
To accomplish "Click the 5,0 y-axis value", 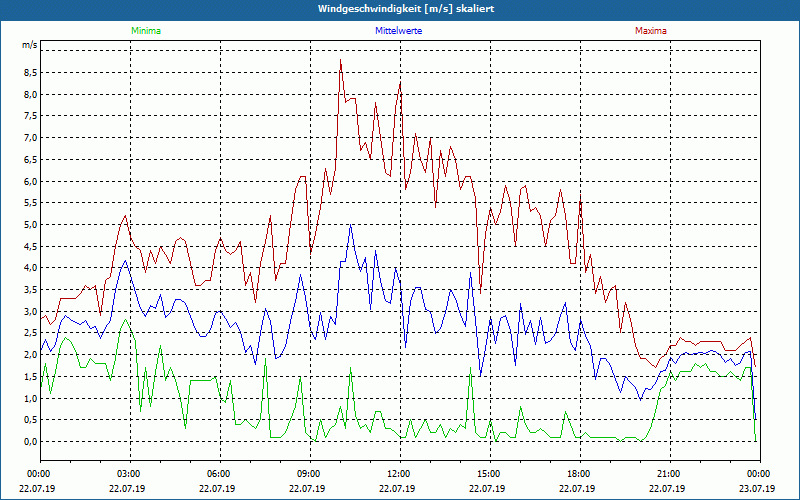I will point(30,224).
